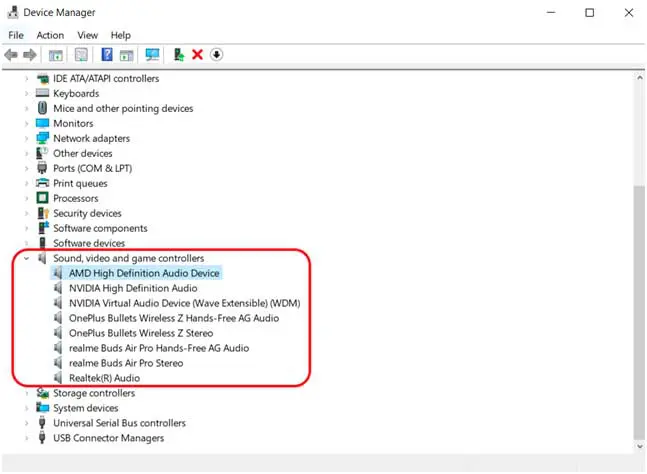Click the Keyboards category icon

pyautogui.click(x=42, y=93)
